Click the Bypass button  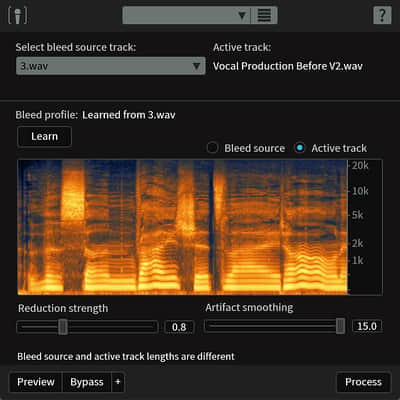pyautogui.click(x=87, y=382)
